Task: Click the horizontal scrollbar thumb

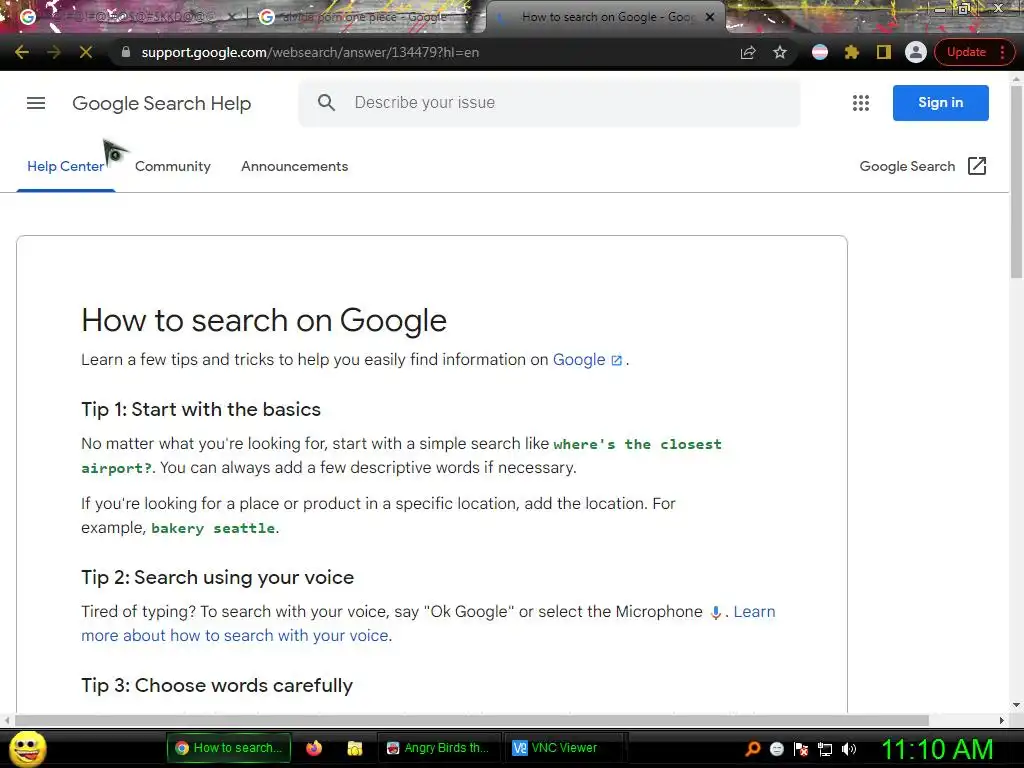Action: (472, 720)
